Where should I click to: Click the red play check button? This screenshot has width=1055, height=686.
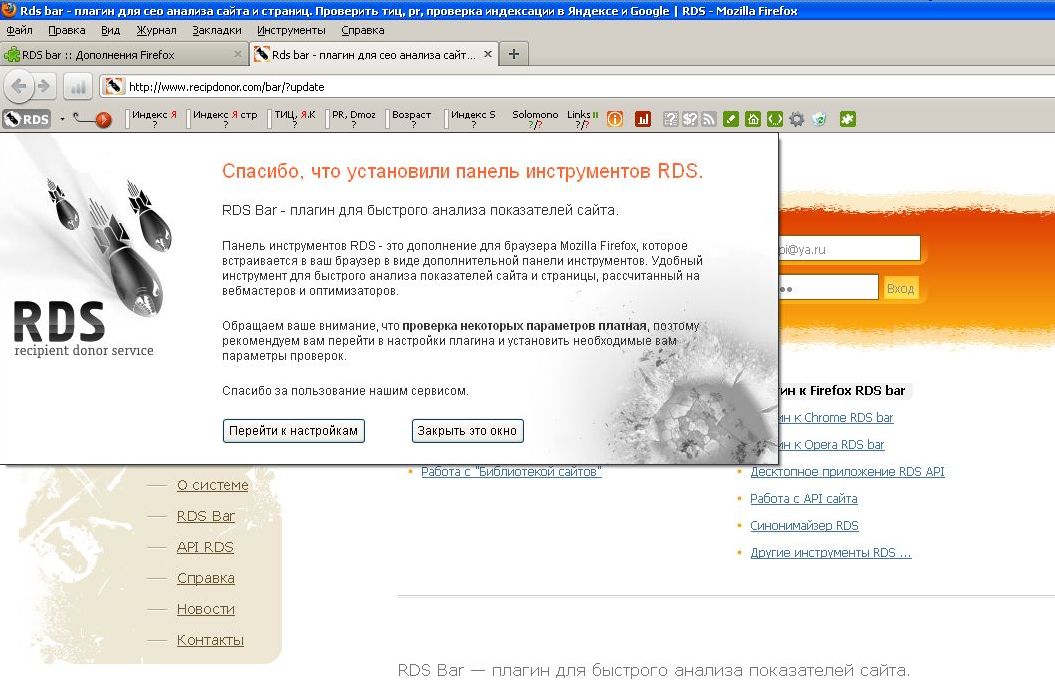point(103,120)
